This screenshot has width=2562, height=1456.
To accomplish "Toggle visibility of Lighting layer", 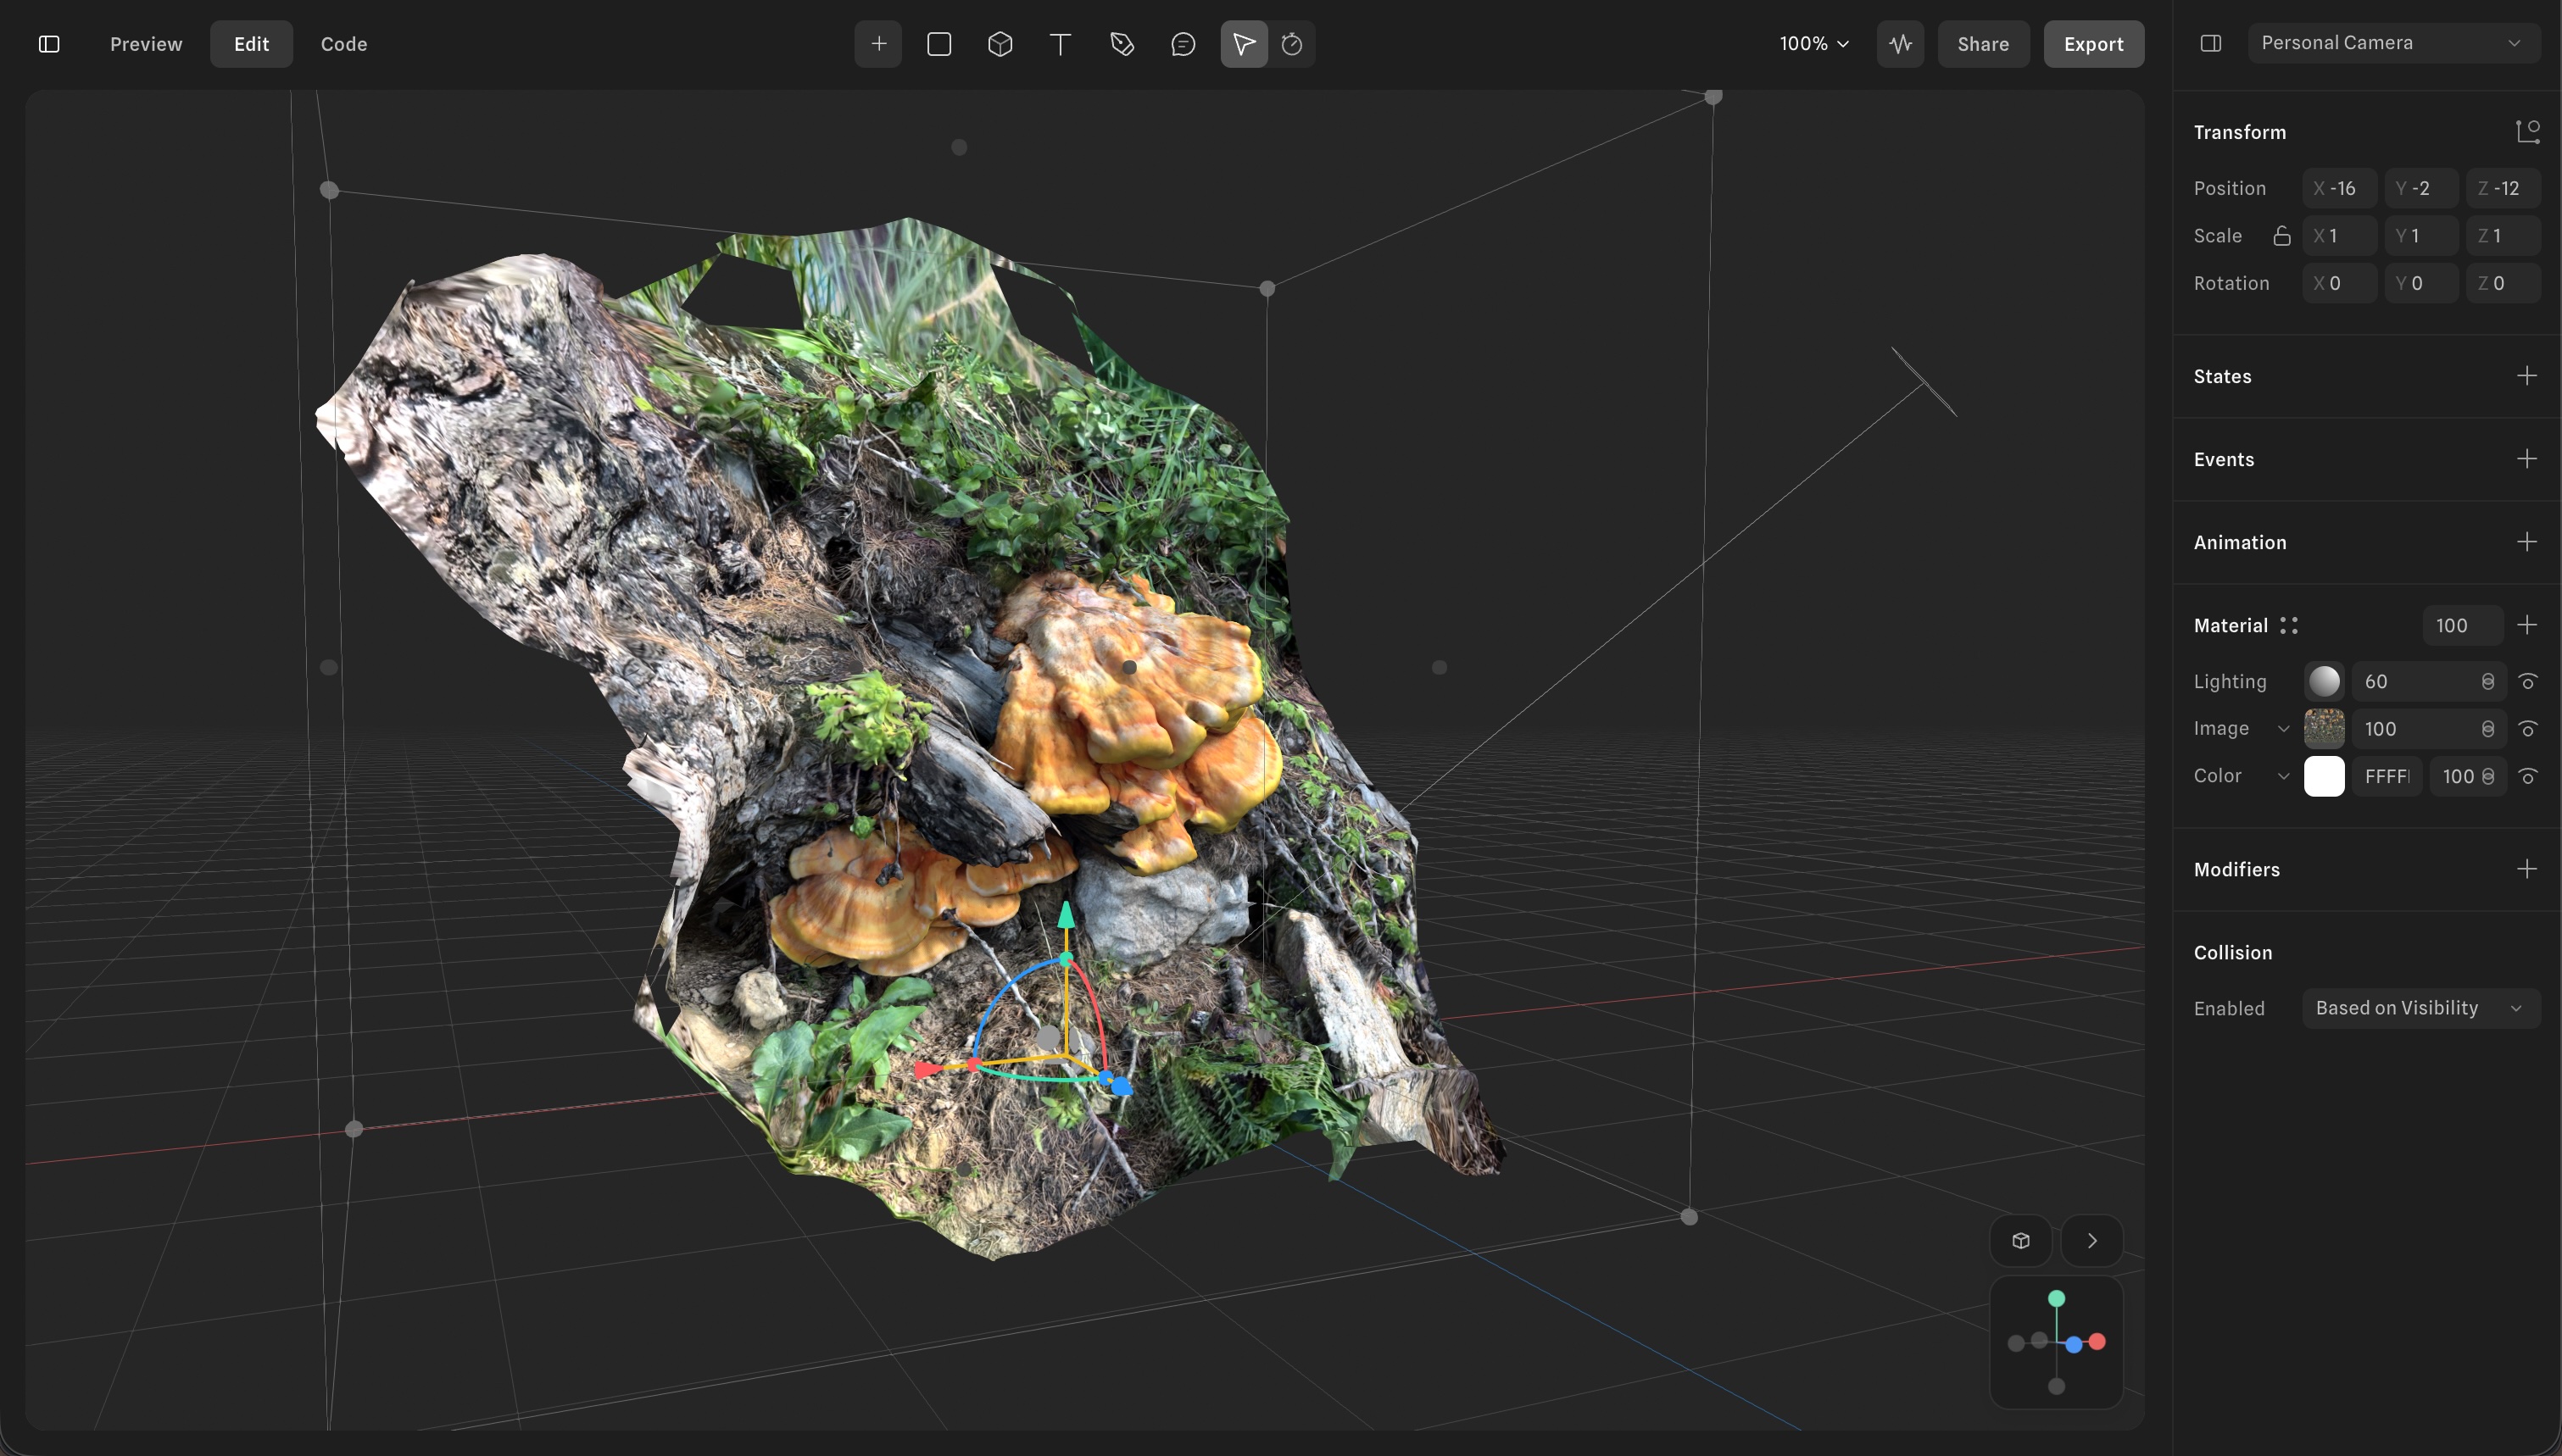I will coord(2529,682).
